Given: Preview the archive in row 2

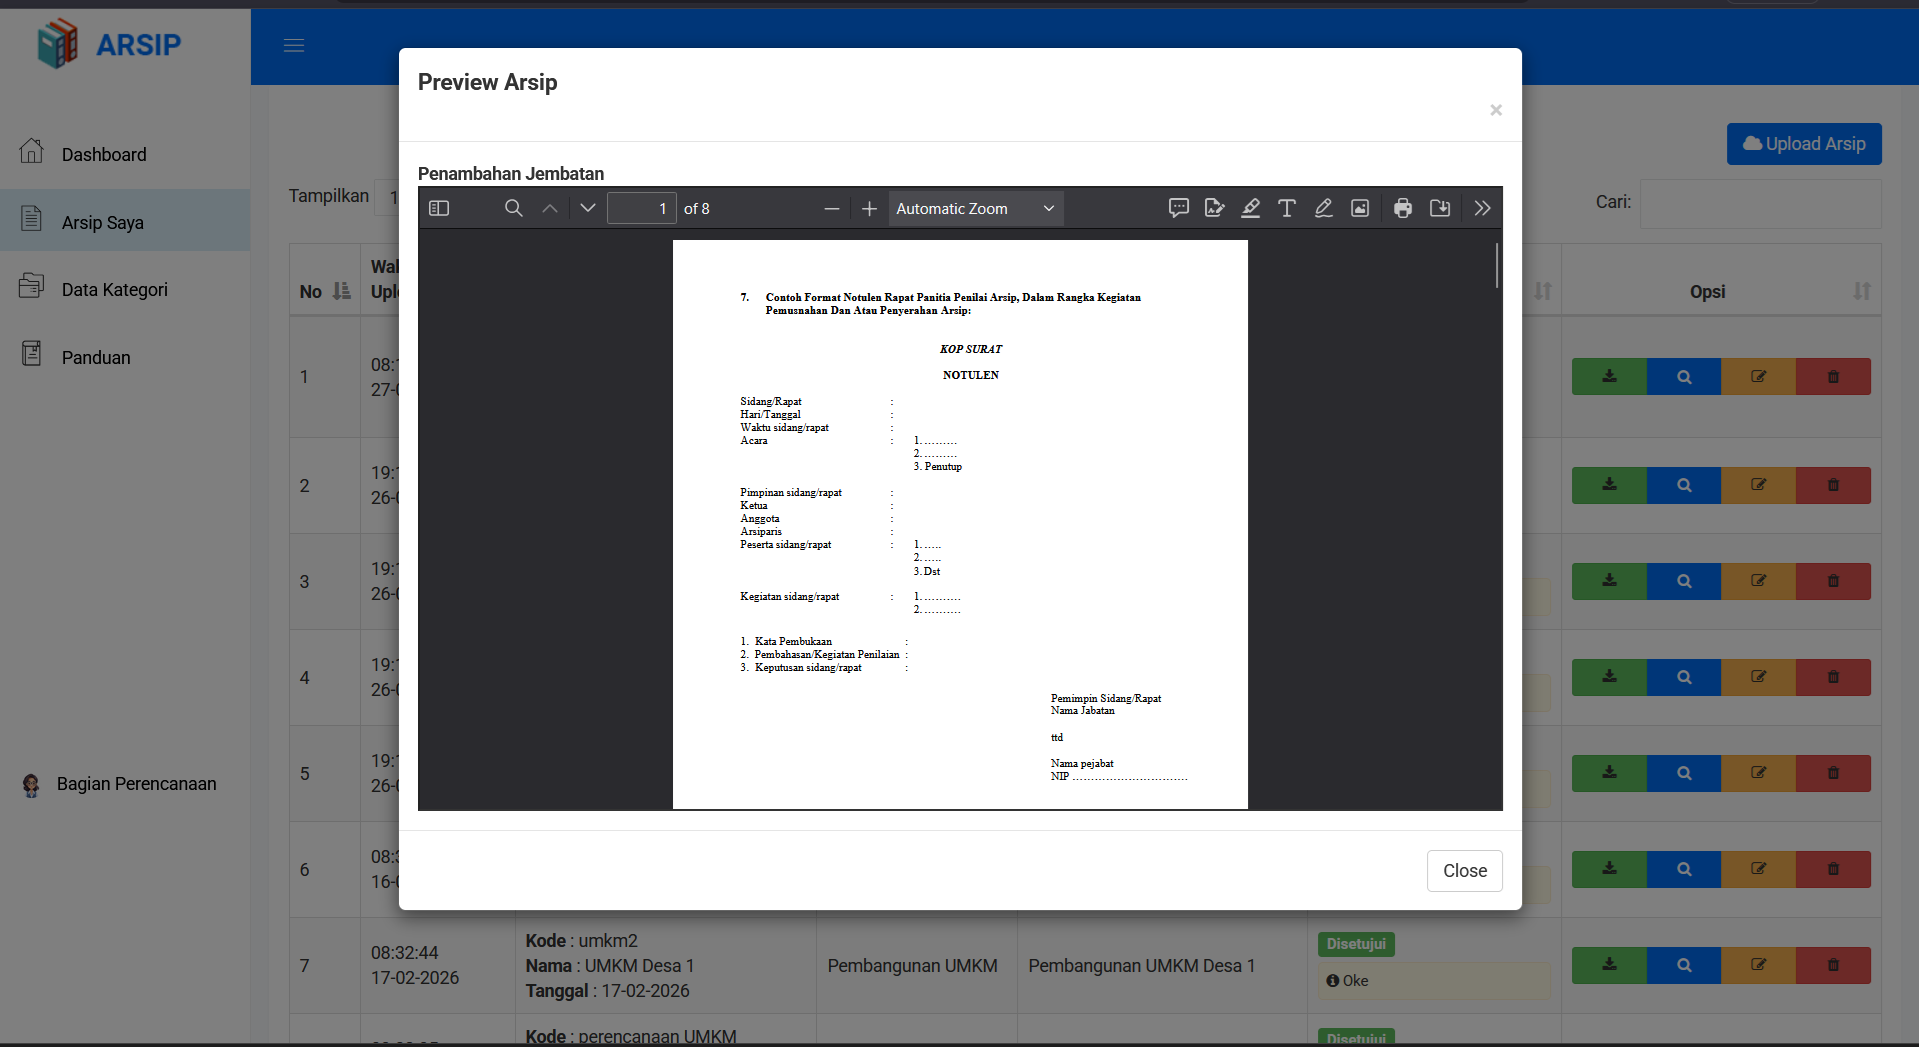Looking at the screenshot, I should [1684, 485].
